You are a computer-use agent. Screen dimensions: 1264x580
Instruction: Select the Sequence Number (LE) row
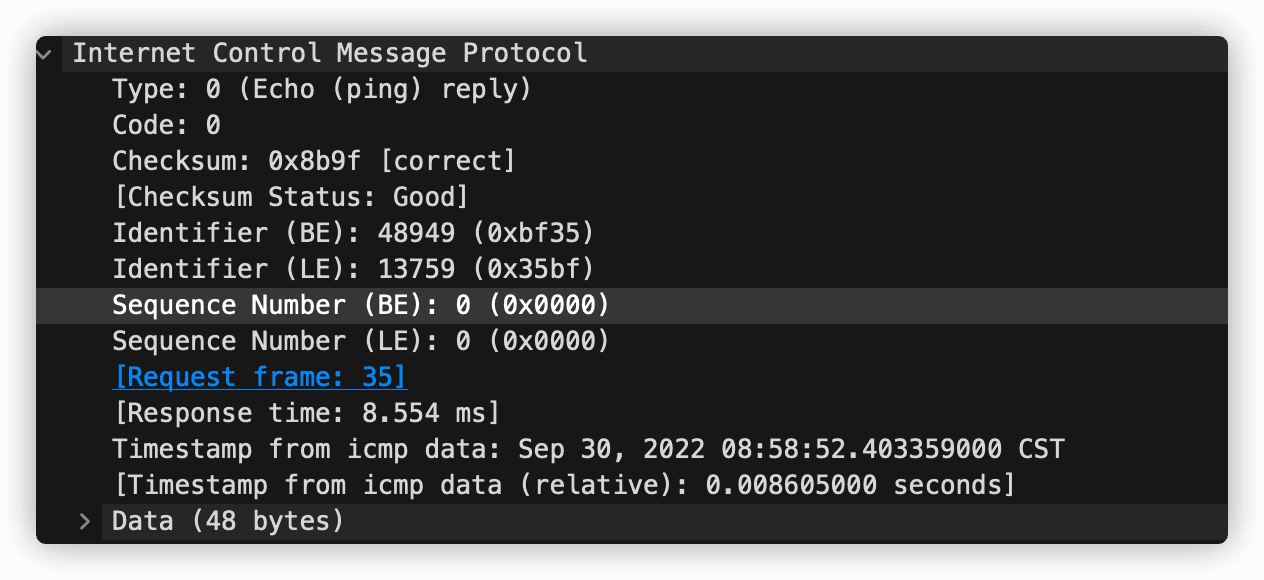click(x=632, y=341)
